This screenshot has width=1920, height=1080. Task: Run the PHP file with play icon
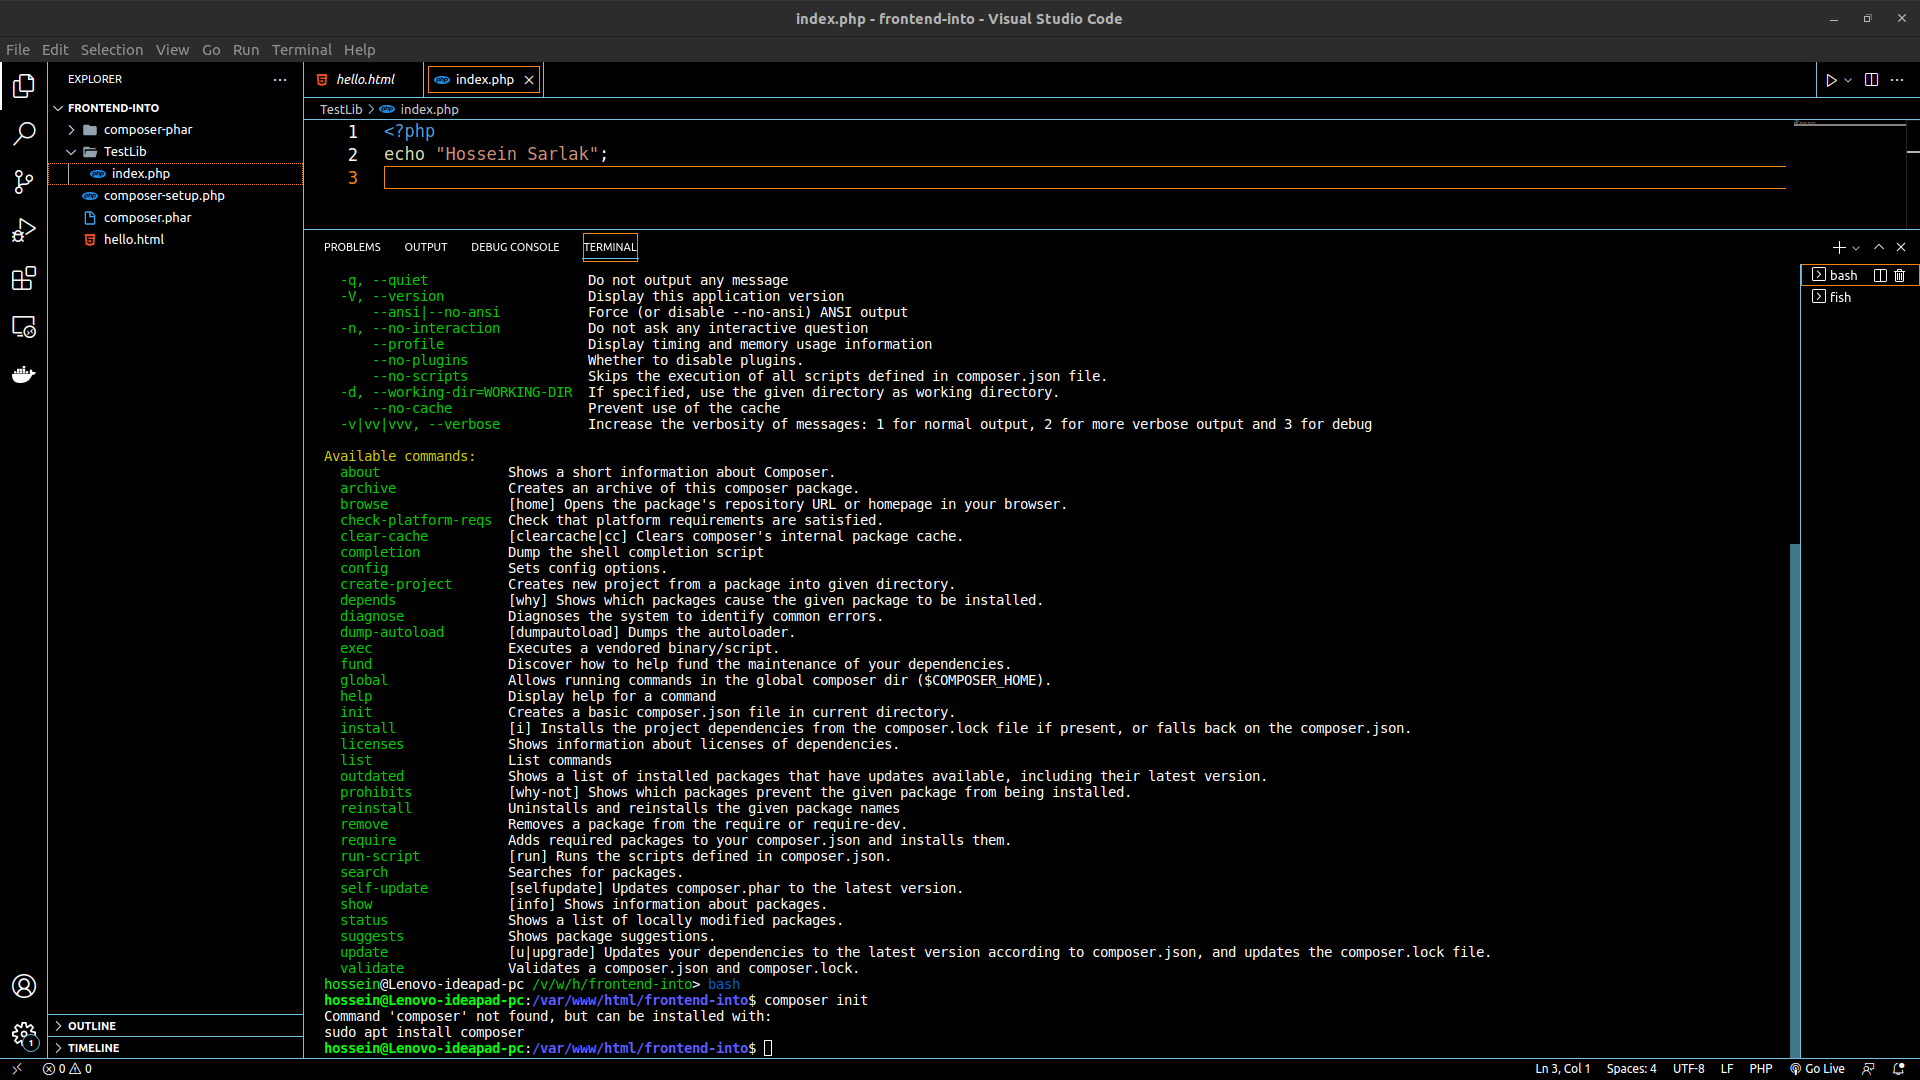click(x=1831, y=80)
